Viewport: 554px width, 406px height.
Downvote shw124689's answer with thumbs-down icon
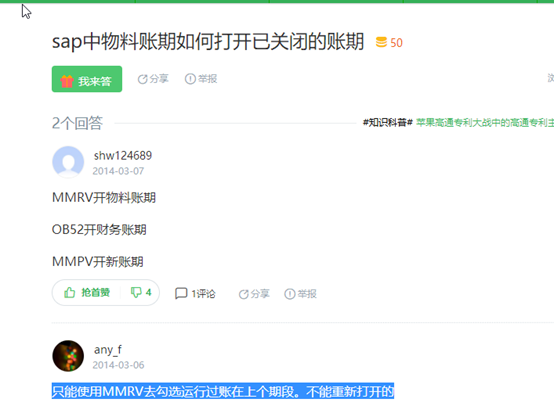[136, 293]
